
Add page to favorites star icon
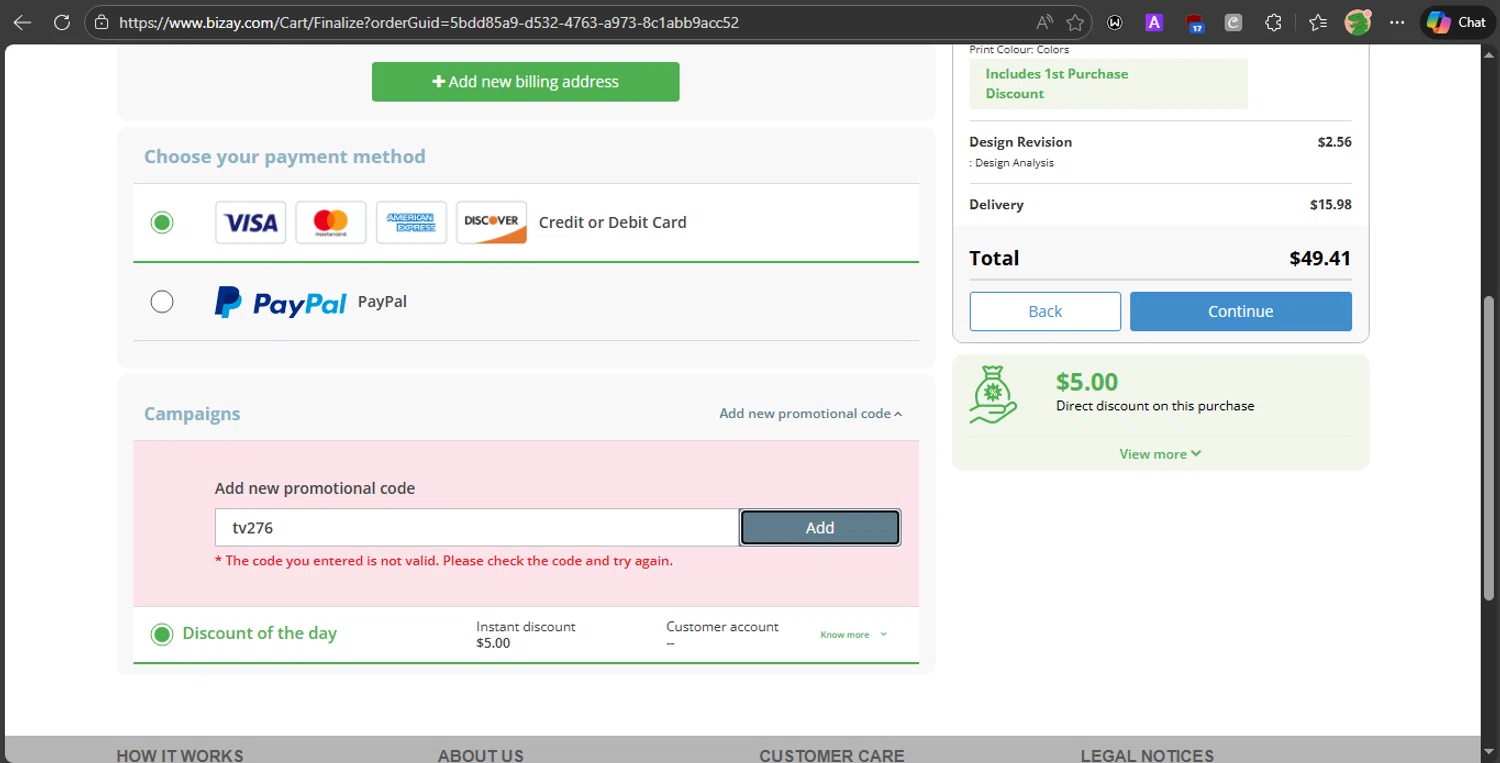pyautogui.click(x=1076, y=22)
